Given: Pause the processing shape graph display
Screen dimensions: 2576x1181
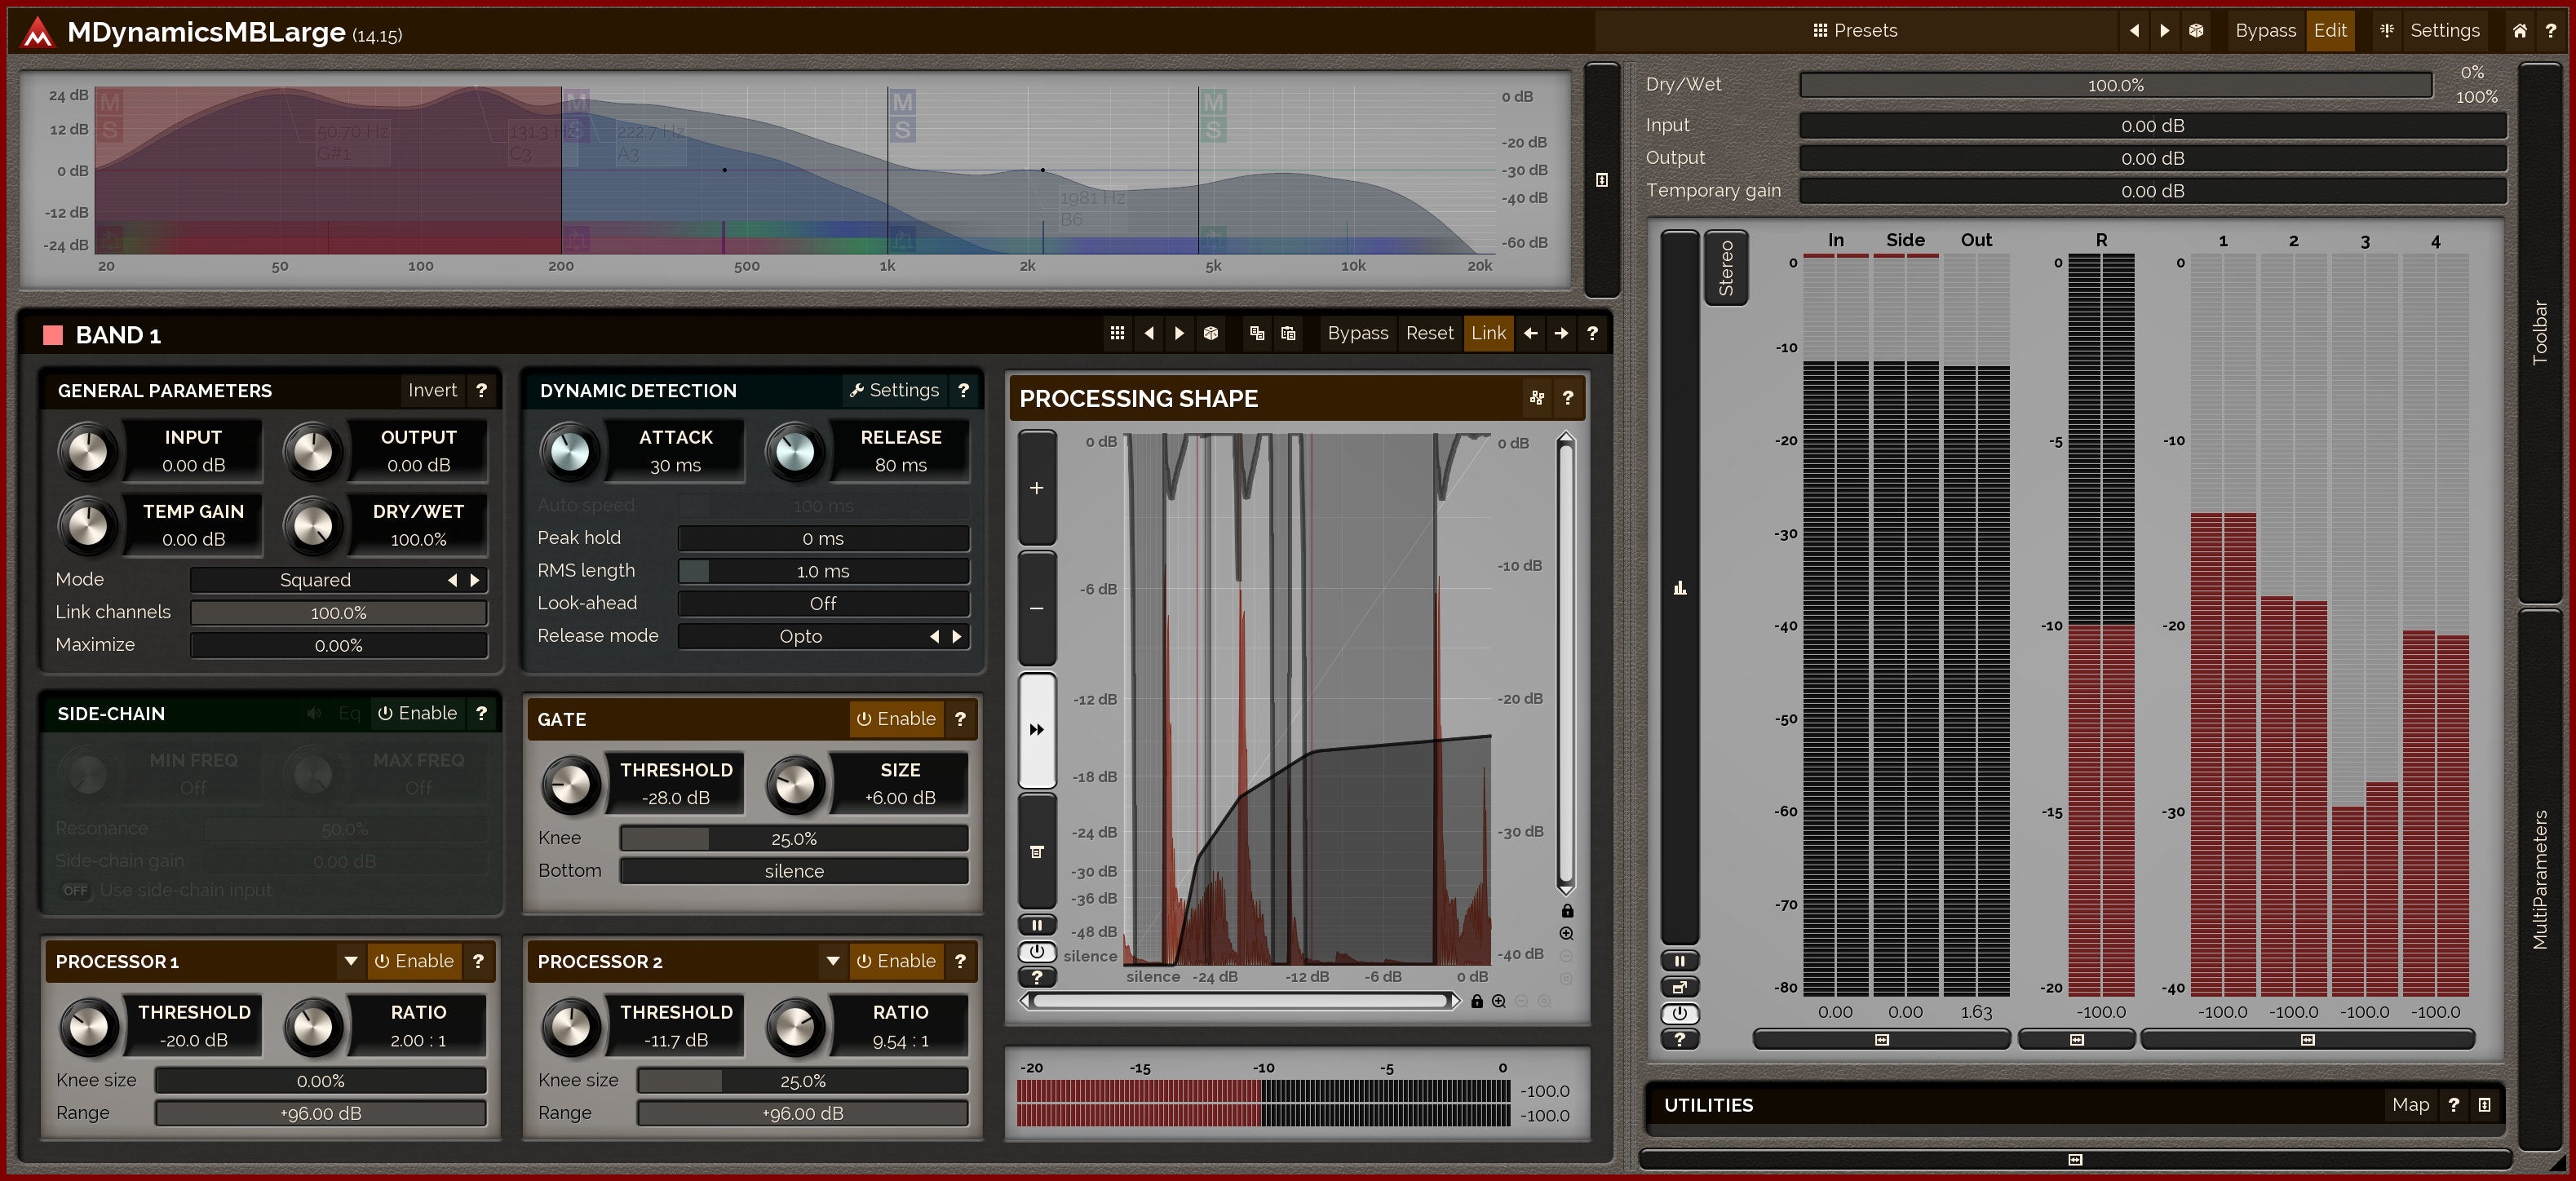Looking at the screenshot, I should point(1037,925).
